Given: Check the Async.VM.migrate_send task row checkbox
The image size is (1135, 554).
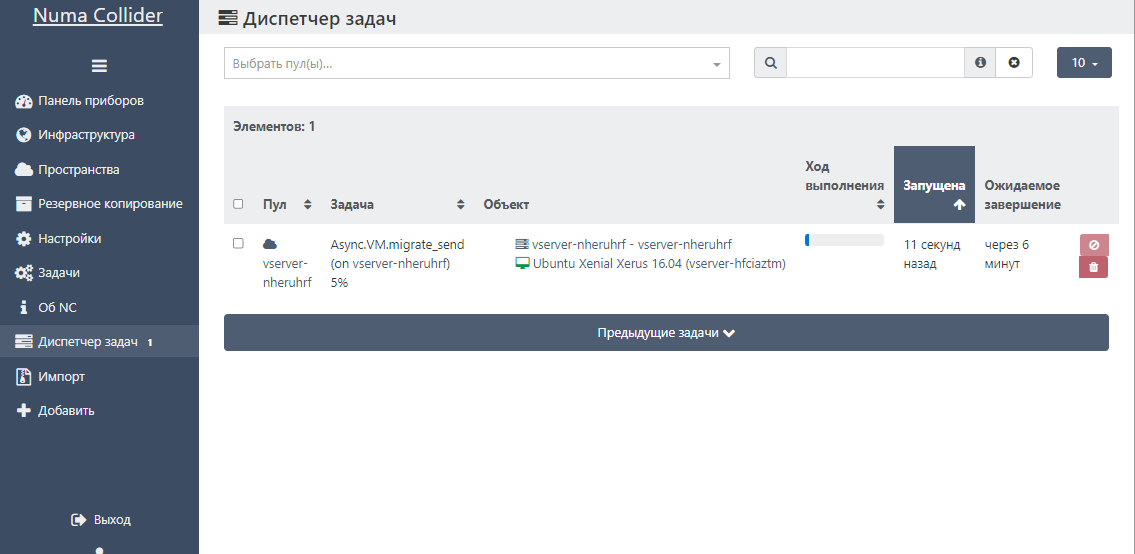Looking at the screenshot, I should coord(238,243).
